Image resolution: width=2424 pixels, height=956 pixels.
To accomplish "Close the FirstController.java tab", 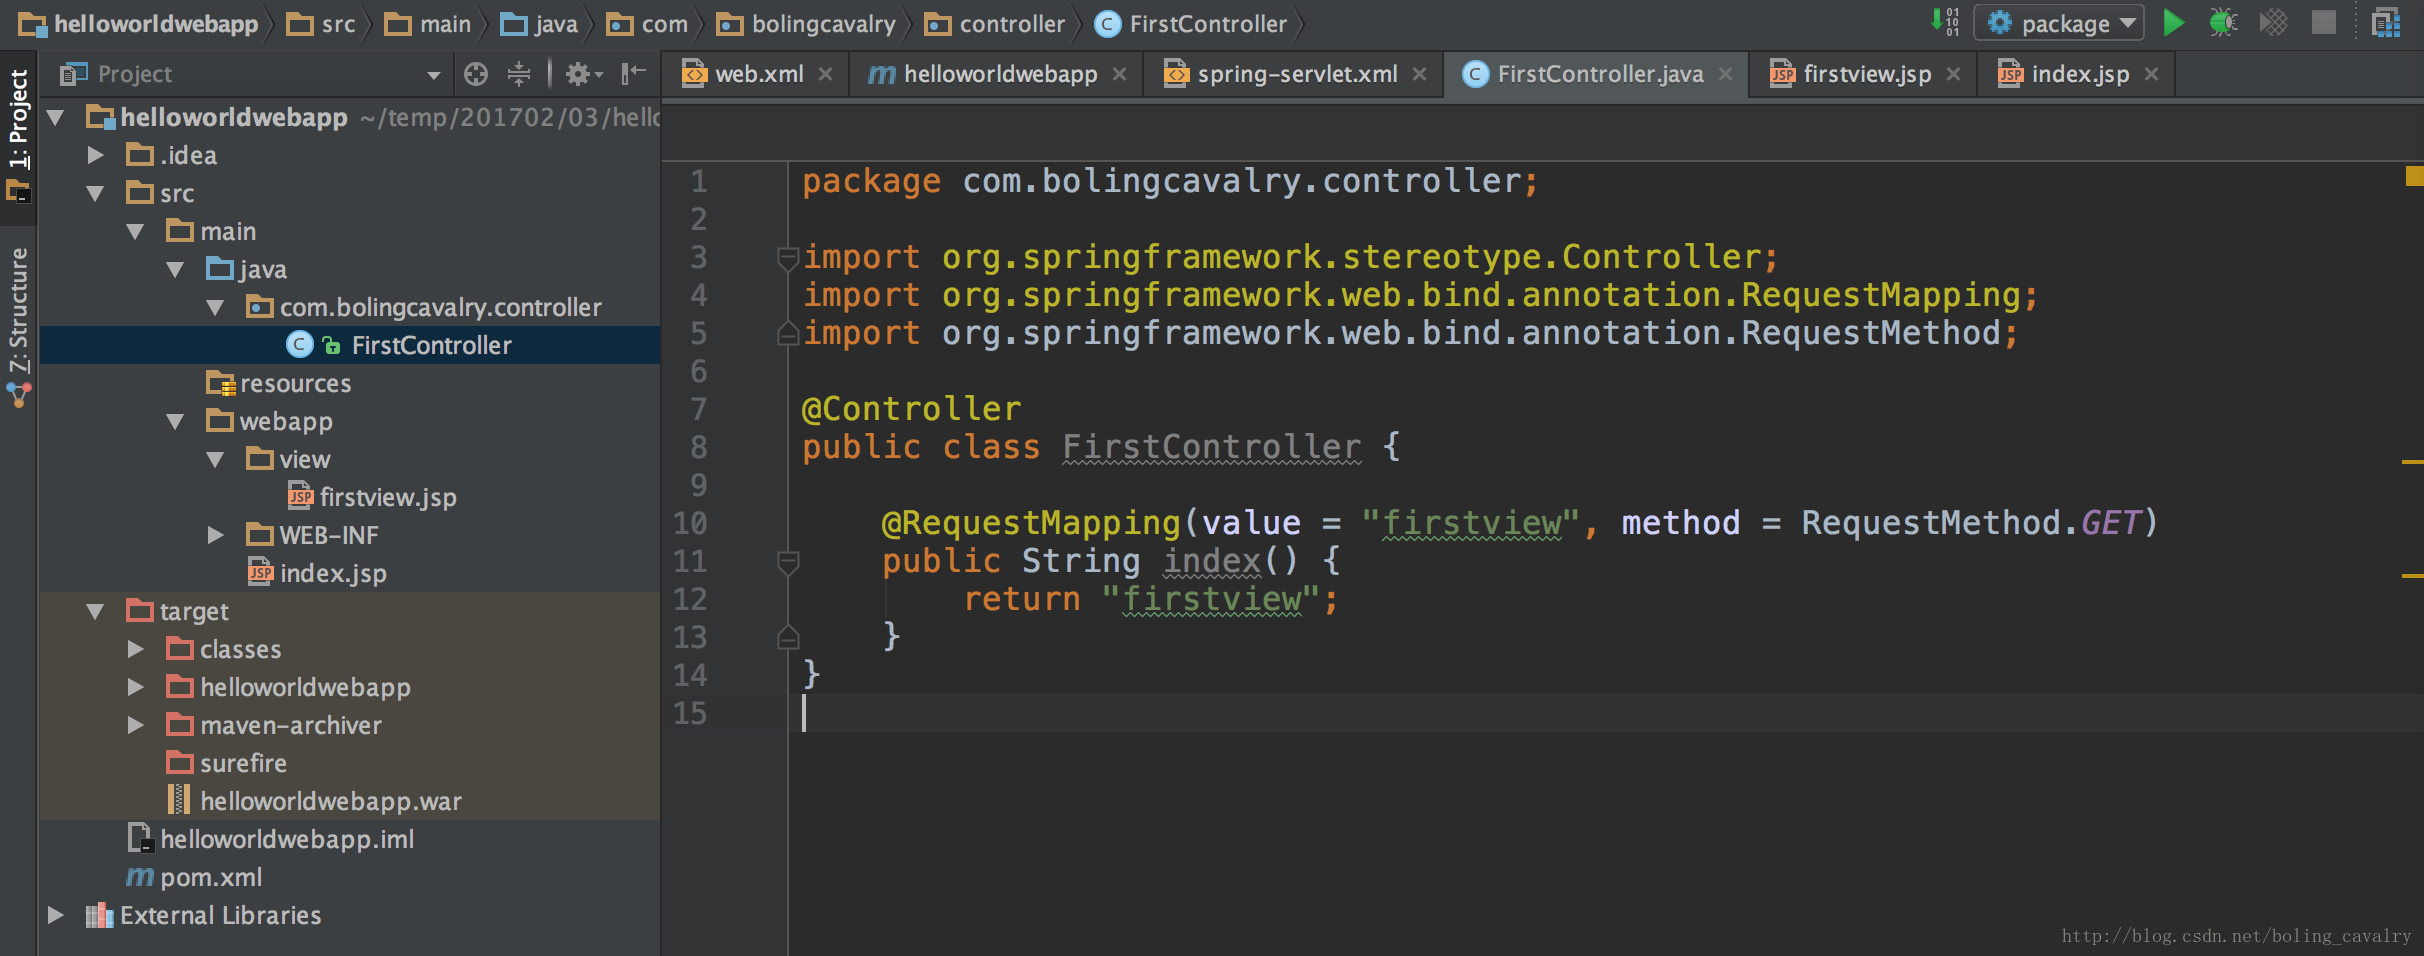I will pyautogui.click(x=1725, y=74).
